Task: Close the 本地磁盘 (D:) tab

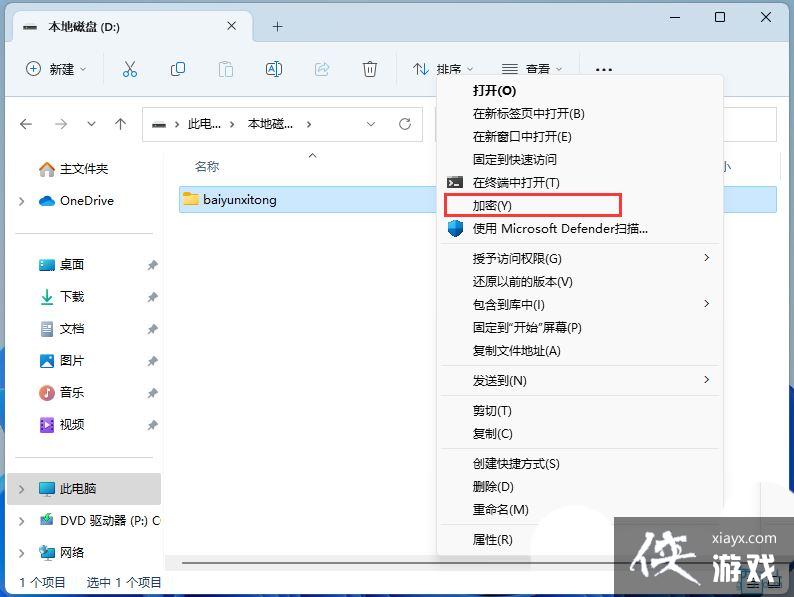Action: pos(231,26)
